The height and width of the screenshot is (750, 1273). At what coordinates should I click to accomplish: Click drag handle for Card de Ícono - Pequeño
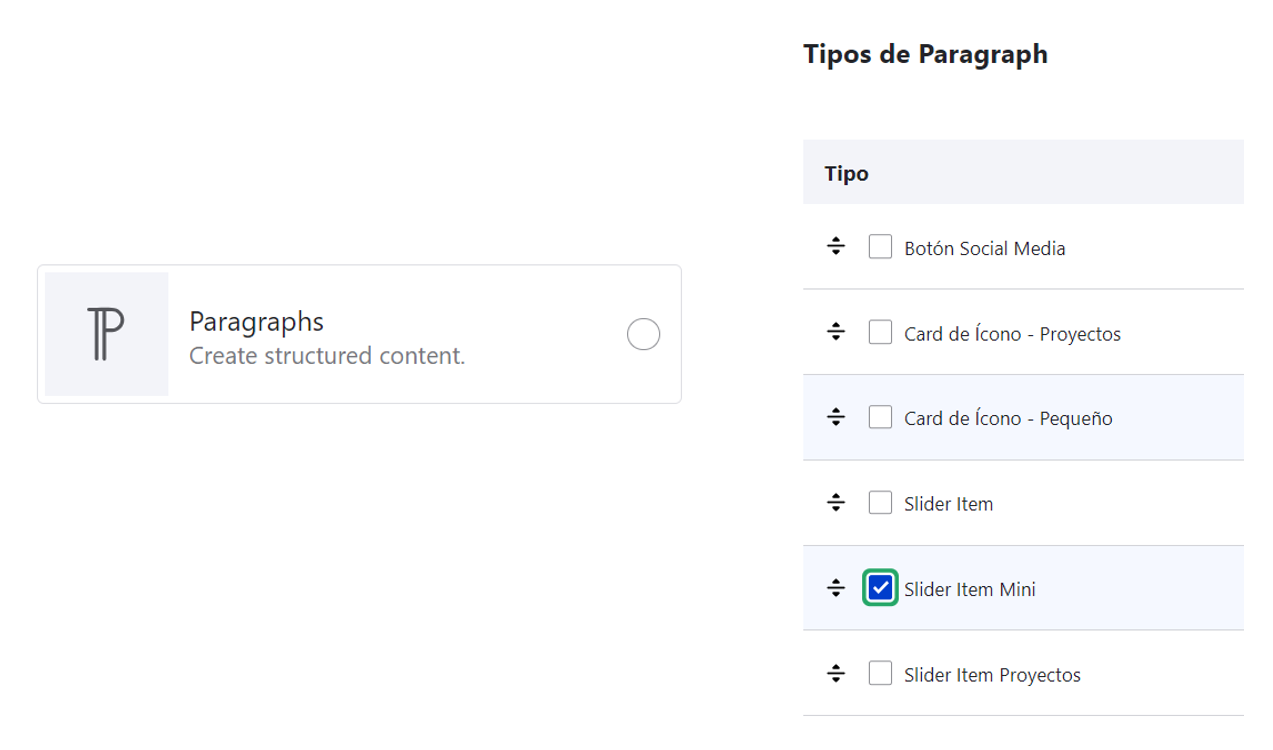click(x=837, y=418)
